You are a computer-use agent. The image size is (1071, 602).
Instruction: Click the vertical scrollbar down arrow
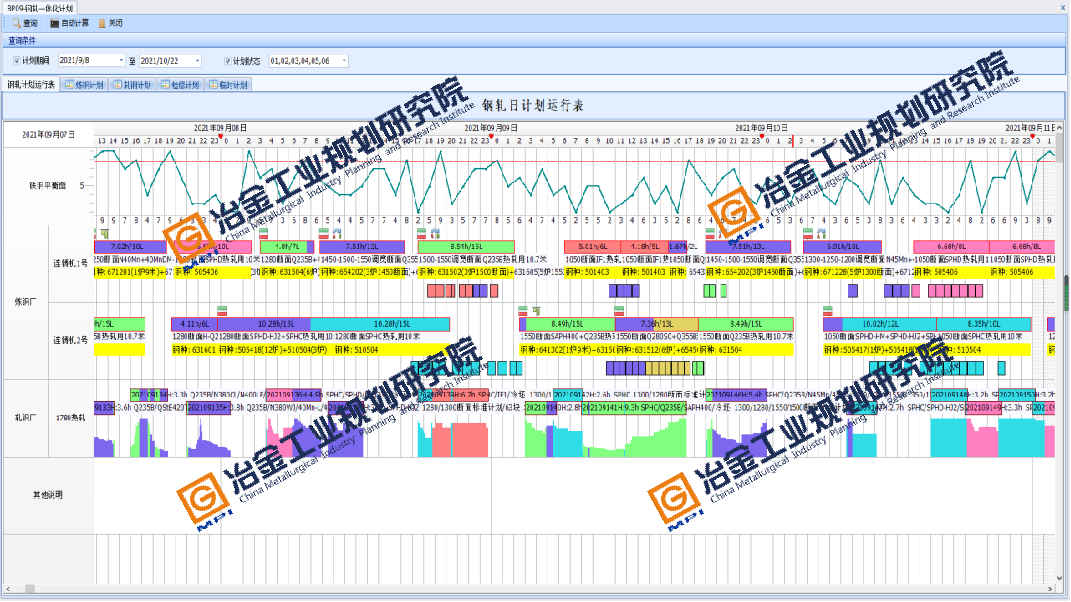coord(1059,579)
